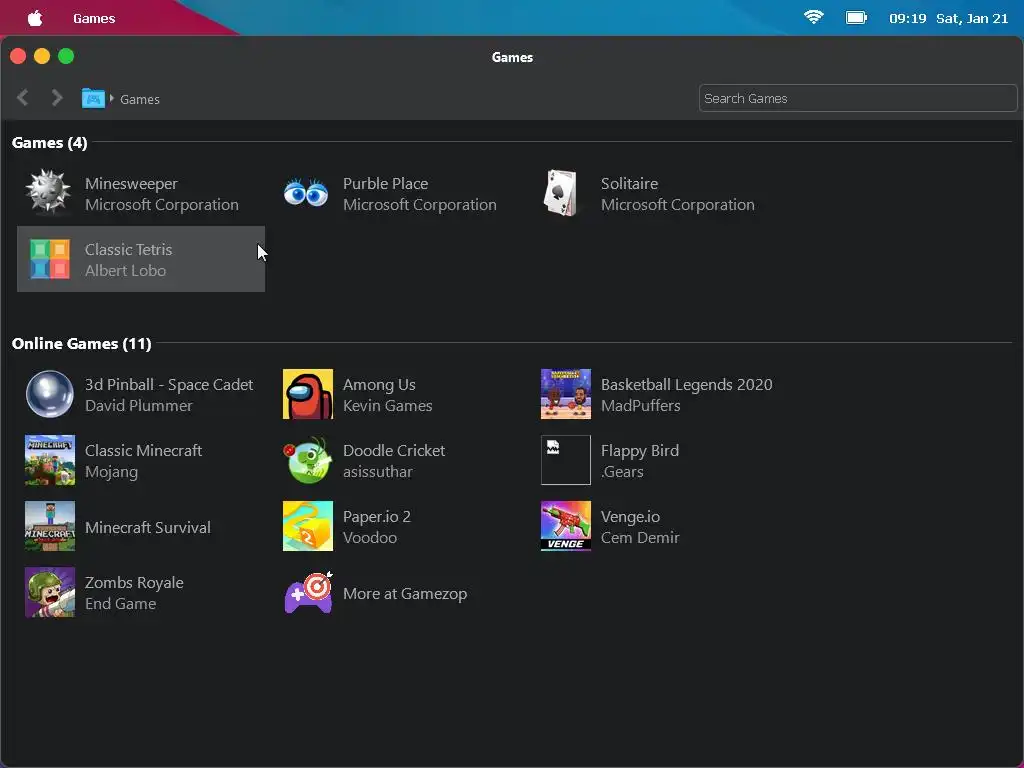
Task: Click the Classic Minecraft label
Action: click(144, 451)
